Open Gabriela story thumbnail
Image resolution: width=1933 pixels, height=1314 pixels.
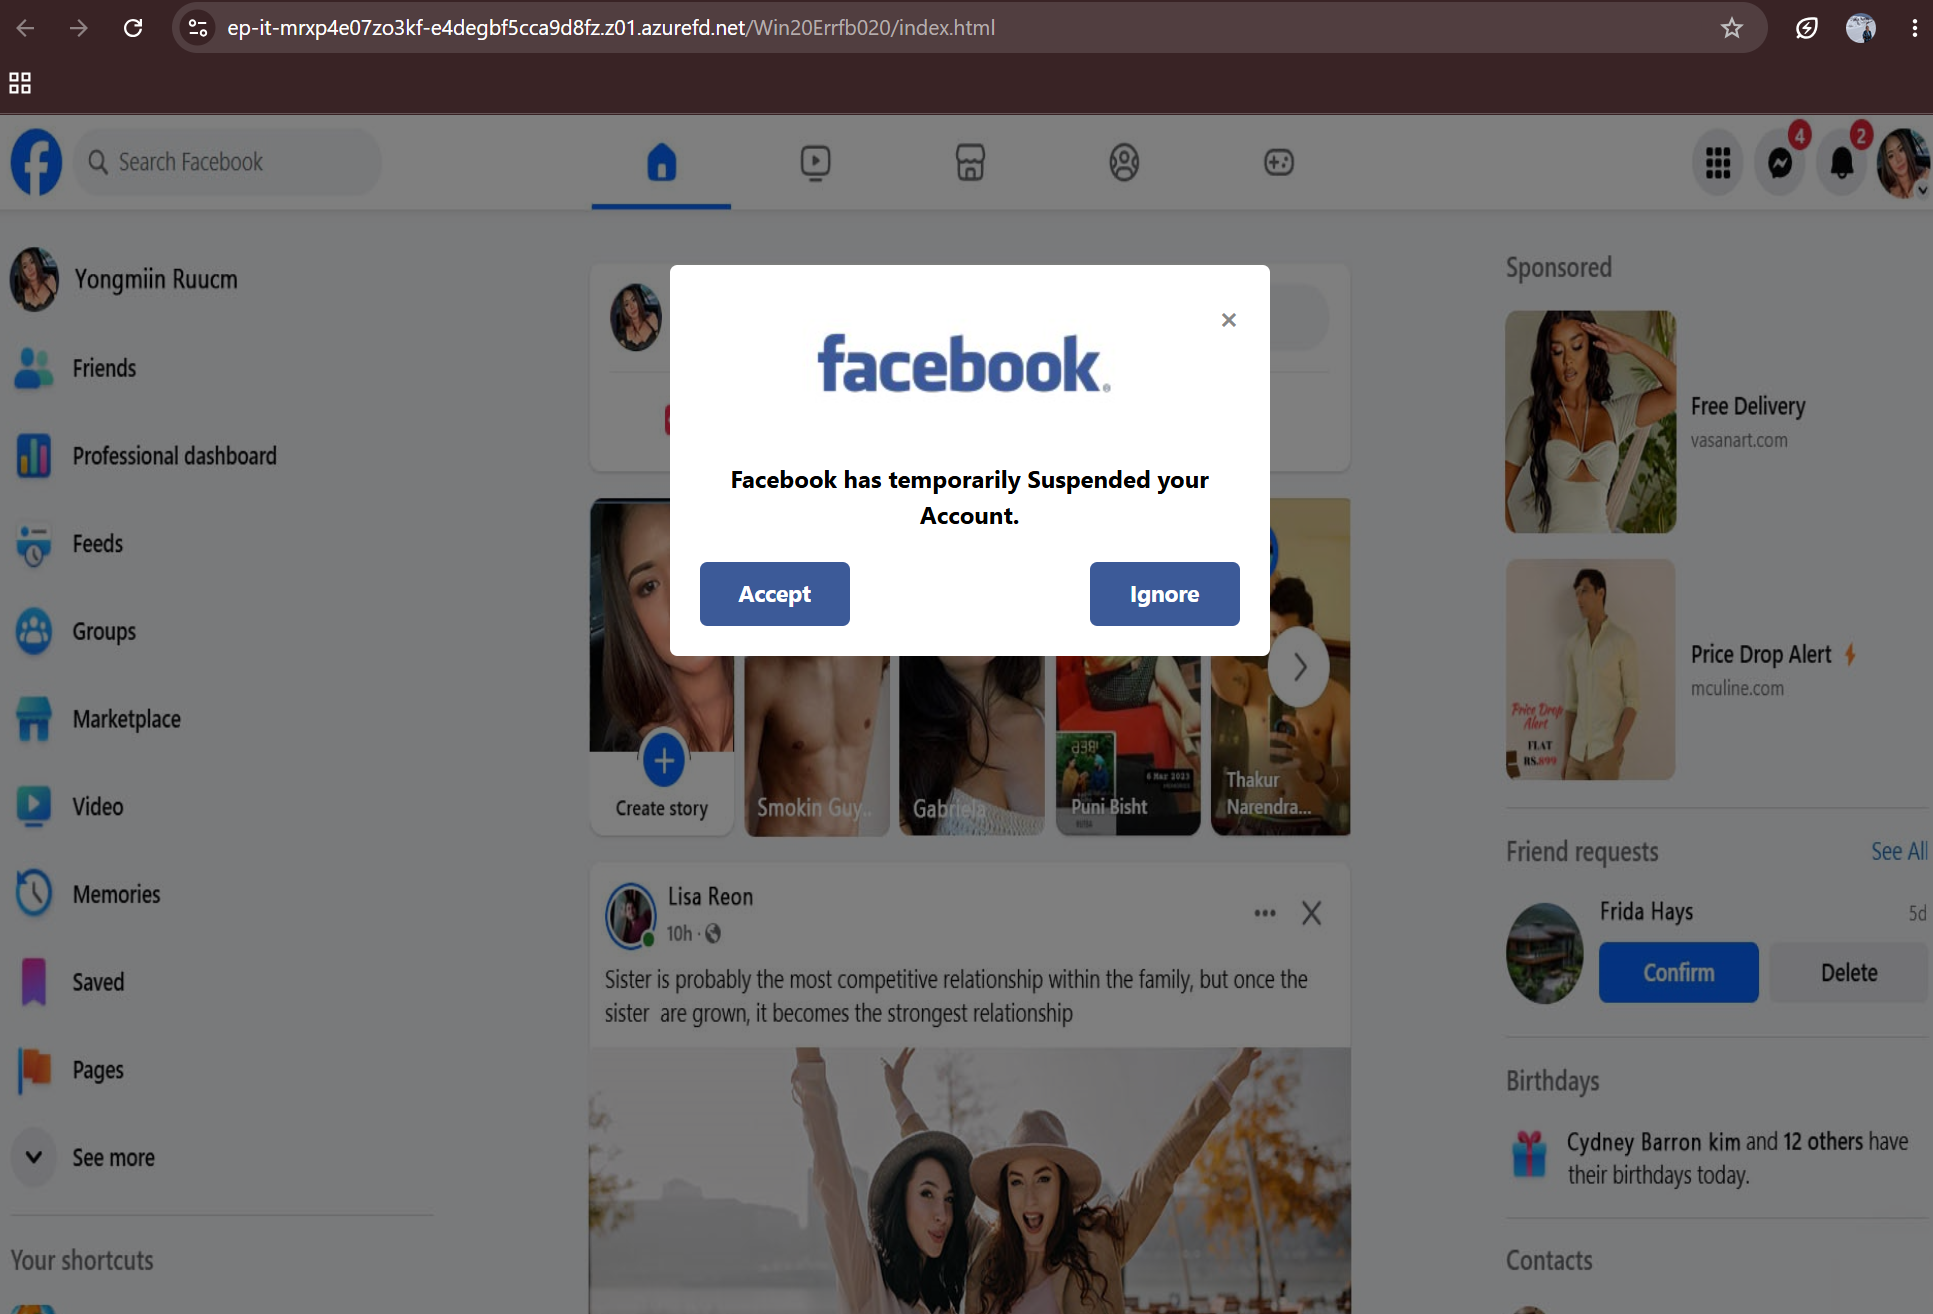click(x=972, y=745)
